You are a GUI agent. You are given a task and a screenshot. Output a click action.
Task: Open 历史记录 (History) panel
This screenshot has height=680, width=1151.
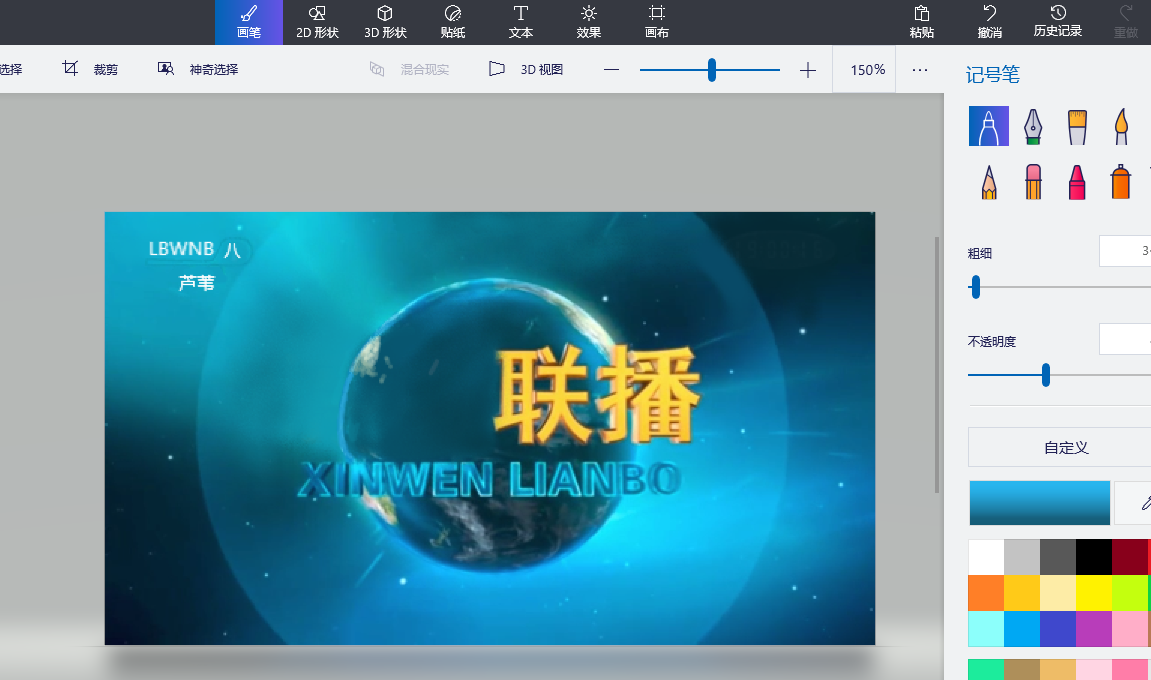(1058, 22)
